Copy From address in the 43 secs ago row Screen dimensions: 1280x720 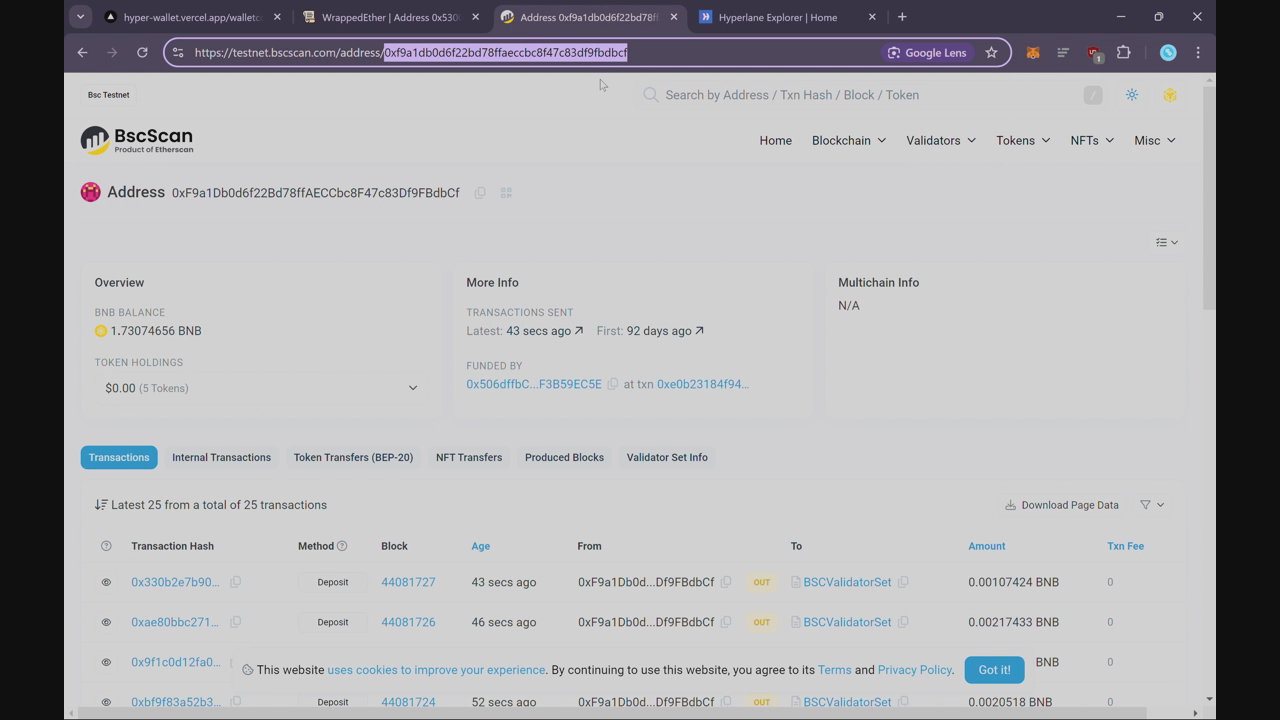click(726, 582)
